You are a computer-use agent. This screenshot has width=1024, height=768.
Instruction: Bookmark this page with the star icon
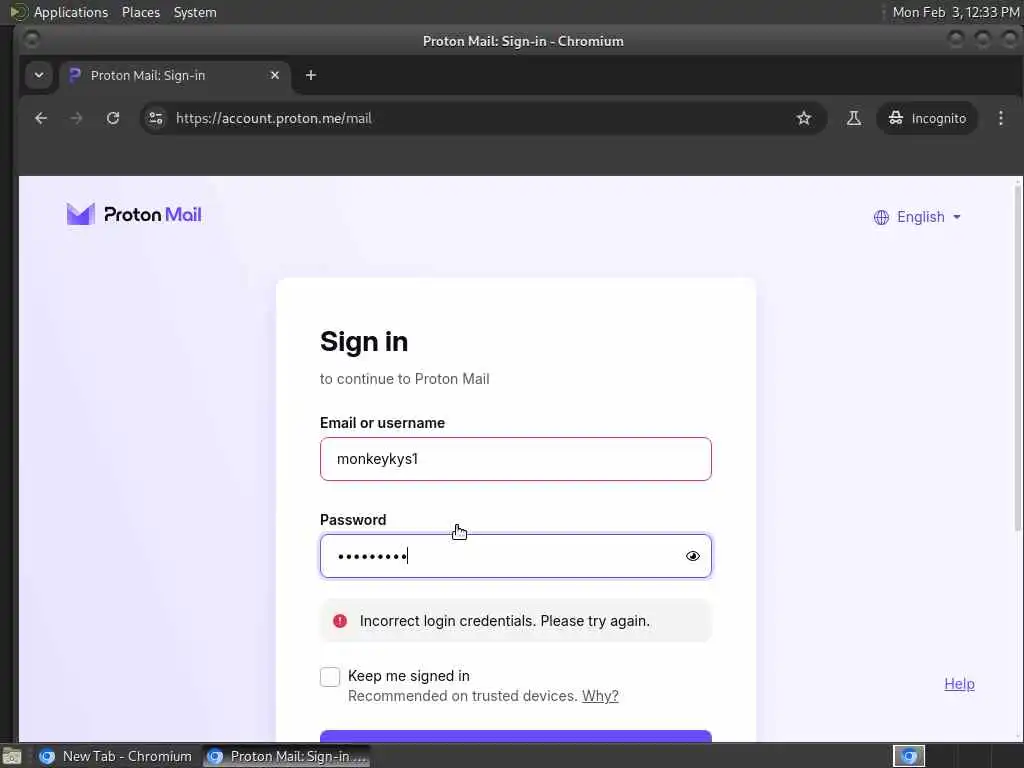pos(804,118)
